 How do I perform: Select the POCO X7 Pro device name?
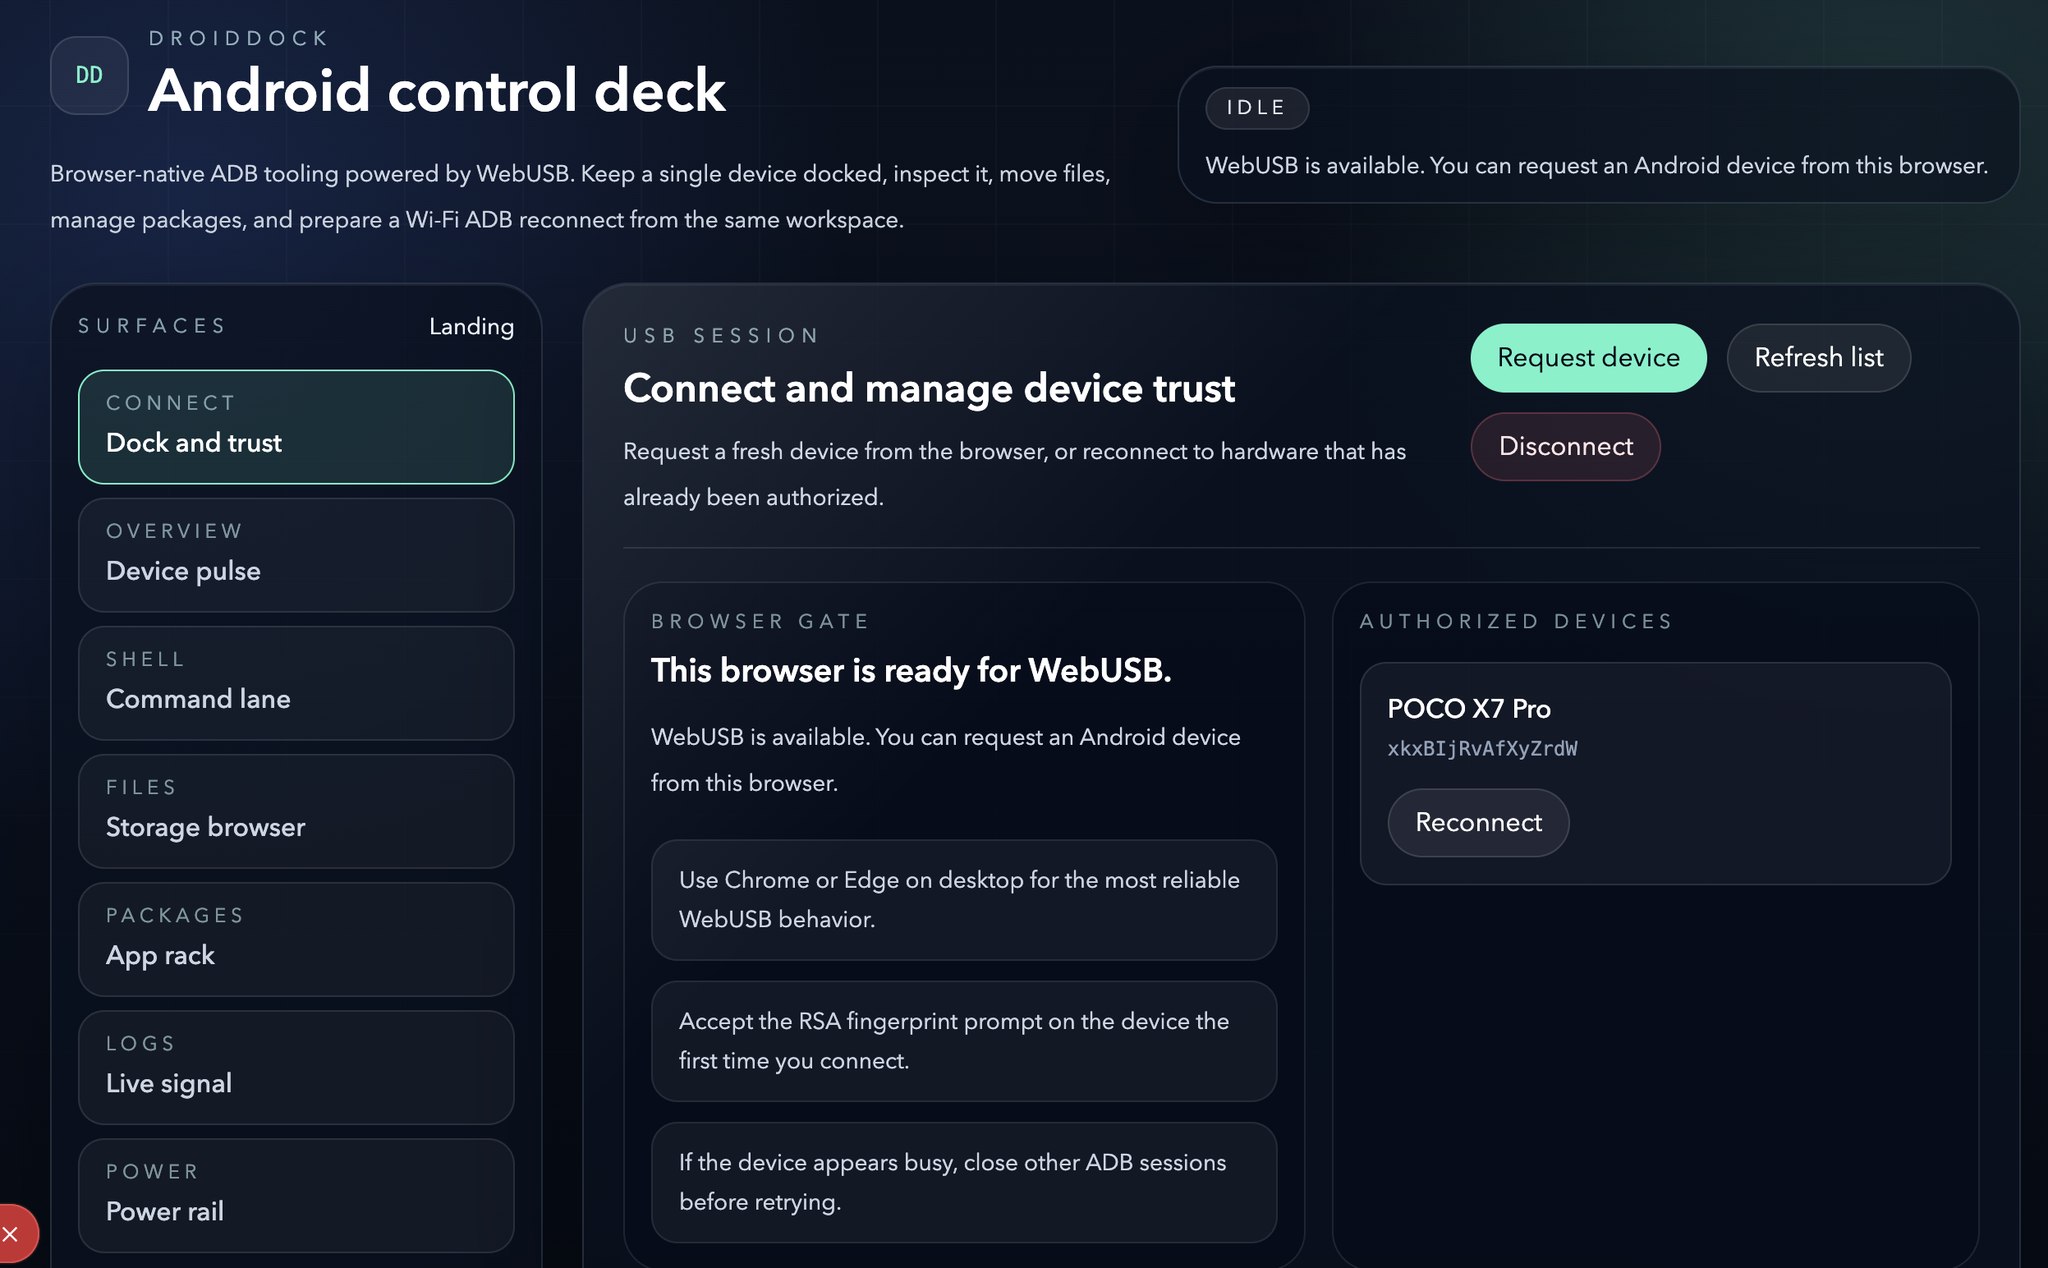point(1468,709)
